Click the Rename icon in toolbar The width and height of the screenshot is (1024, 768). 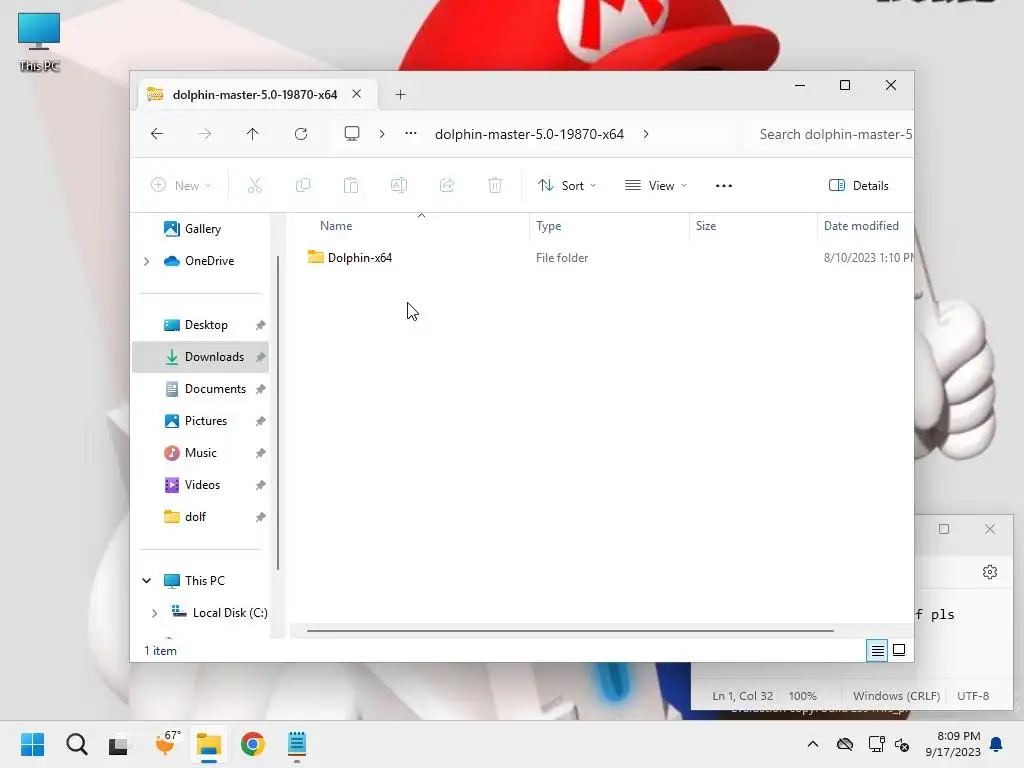[399, 185]
